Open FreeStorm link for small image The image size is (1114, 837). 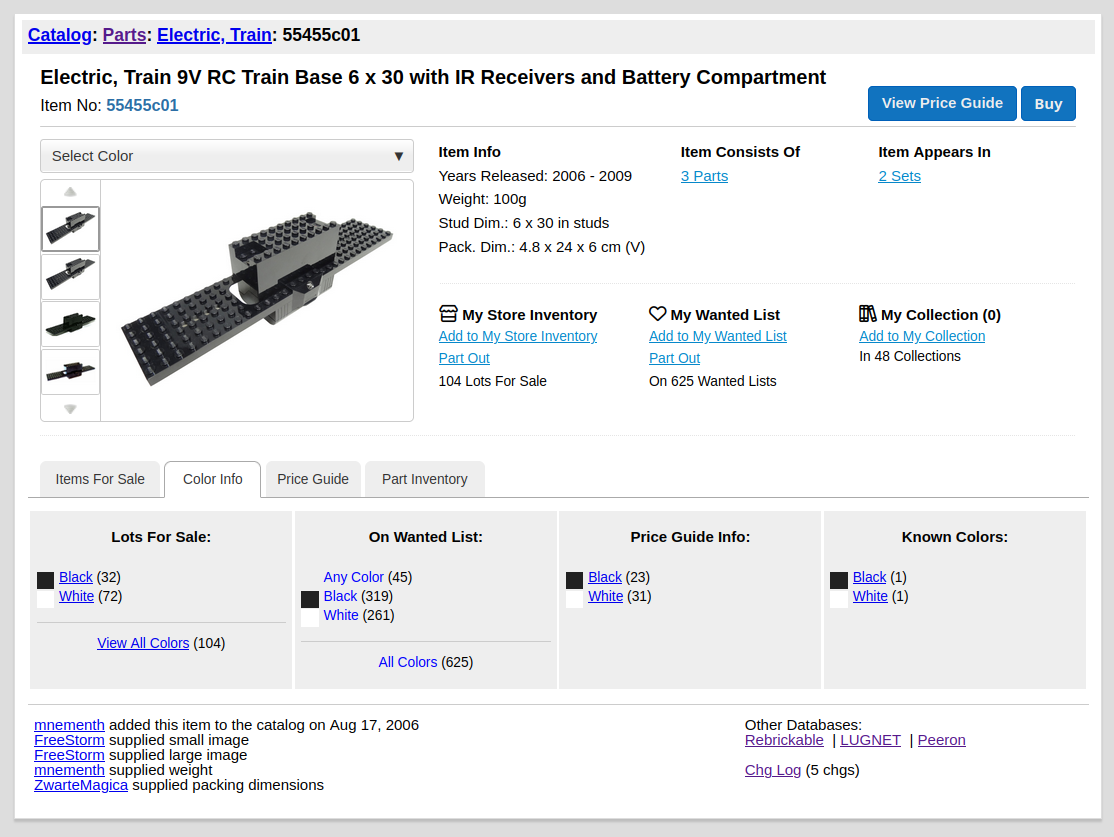point(69,740)
